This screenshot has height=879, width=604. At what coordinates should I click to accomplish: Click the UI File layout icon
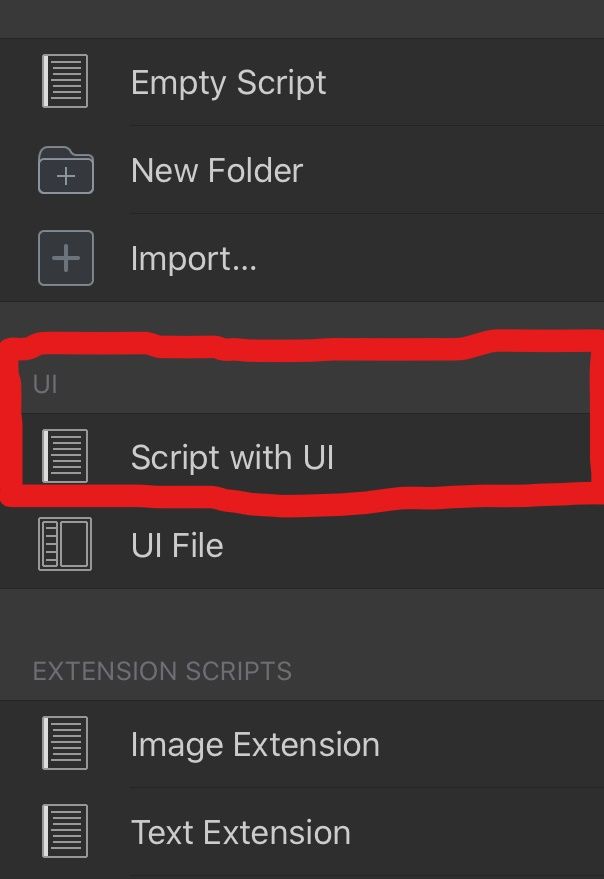pos(65,545)
